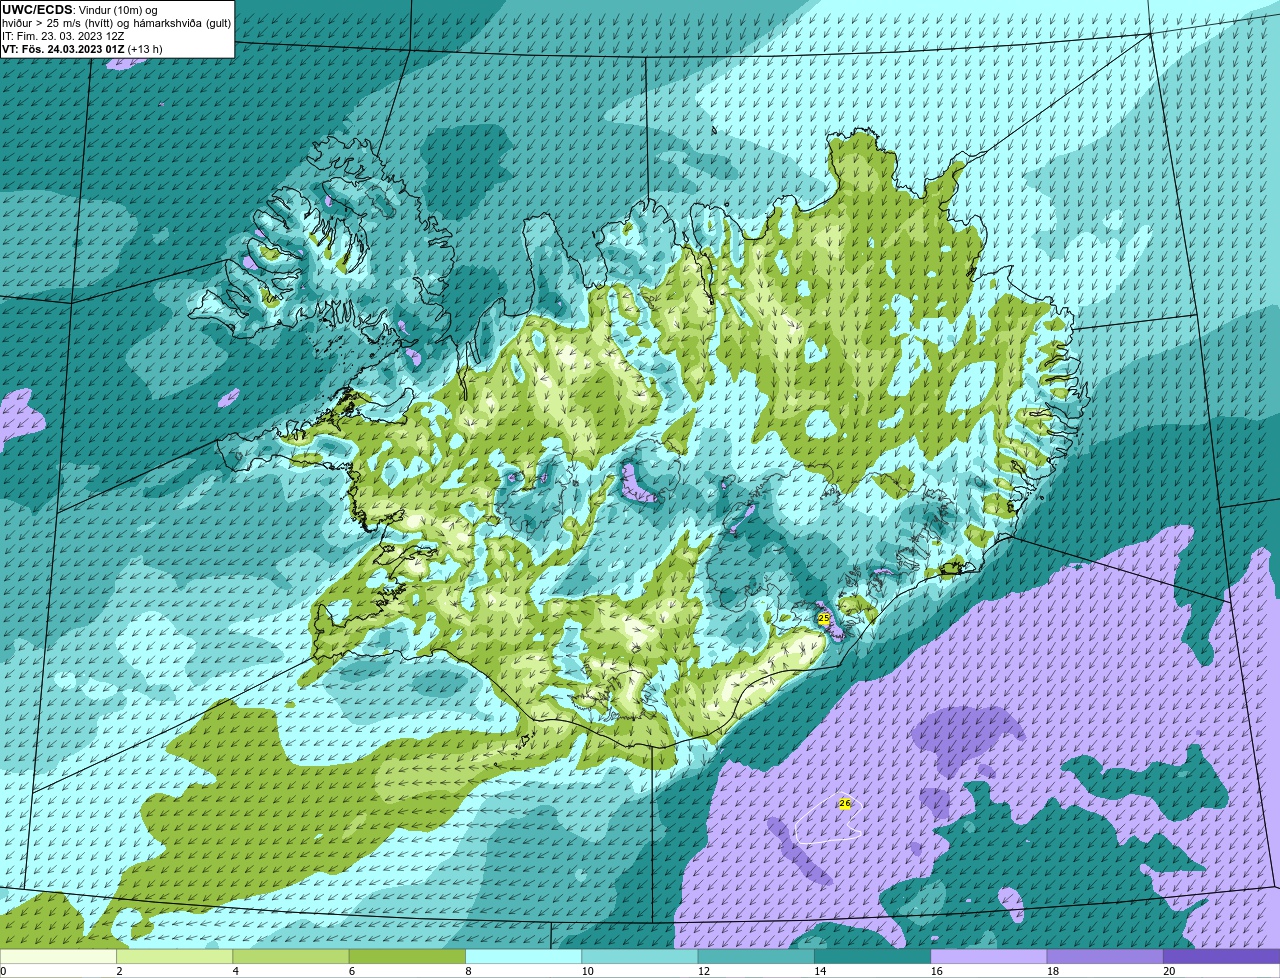Viewport: 1280px width, 978px height.
Task: Click the 2–4 m/s light green legend swatch
Action: click(176, 957)
